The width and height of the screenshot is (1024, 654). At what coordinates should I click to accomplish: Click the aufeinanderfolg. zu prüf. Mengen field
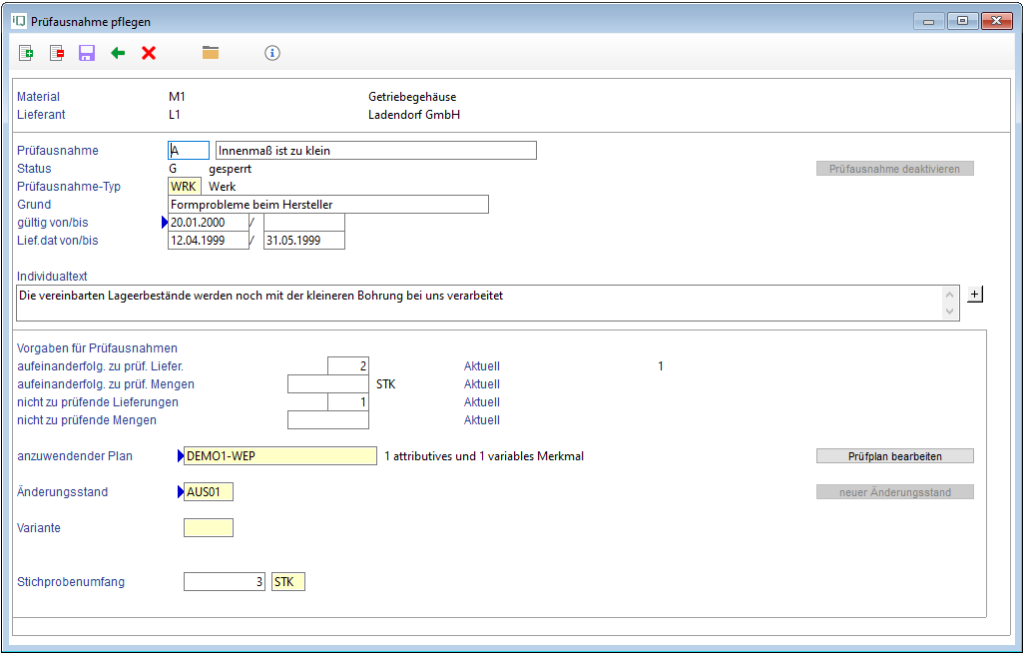pyautogui.click(x=328, y=384)
